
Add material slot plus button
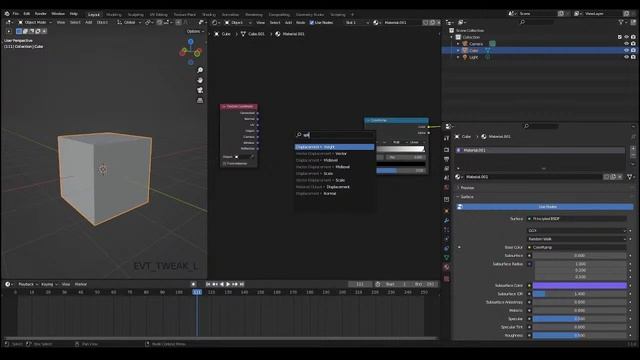(633, 149)
